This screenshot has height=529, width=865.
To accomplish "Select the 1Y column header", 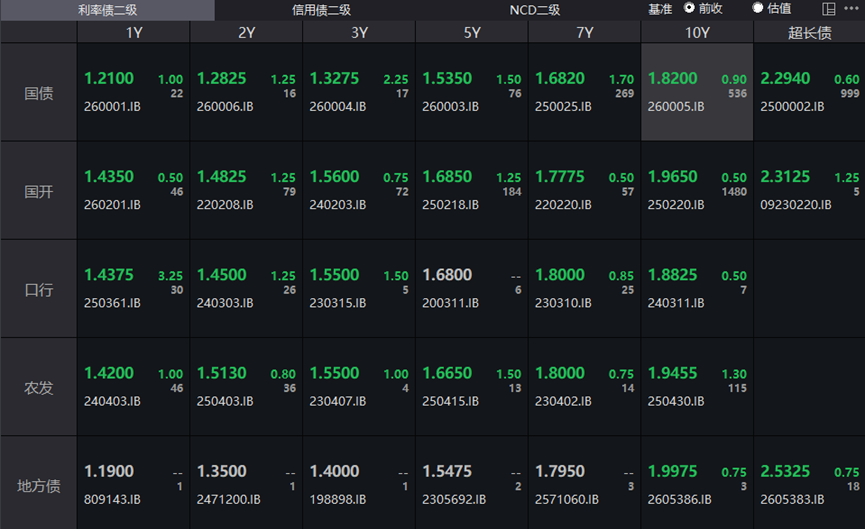I will [133, 32].
